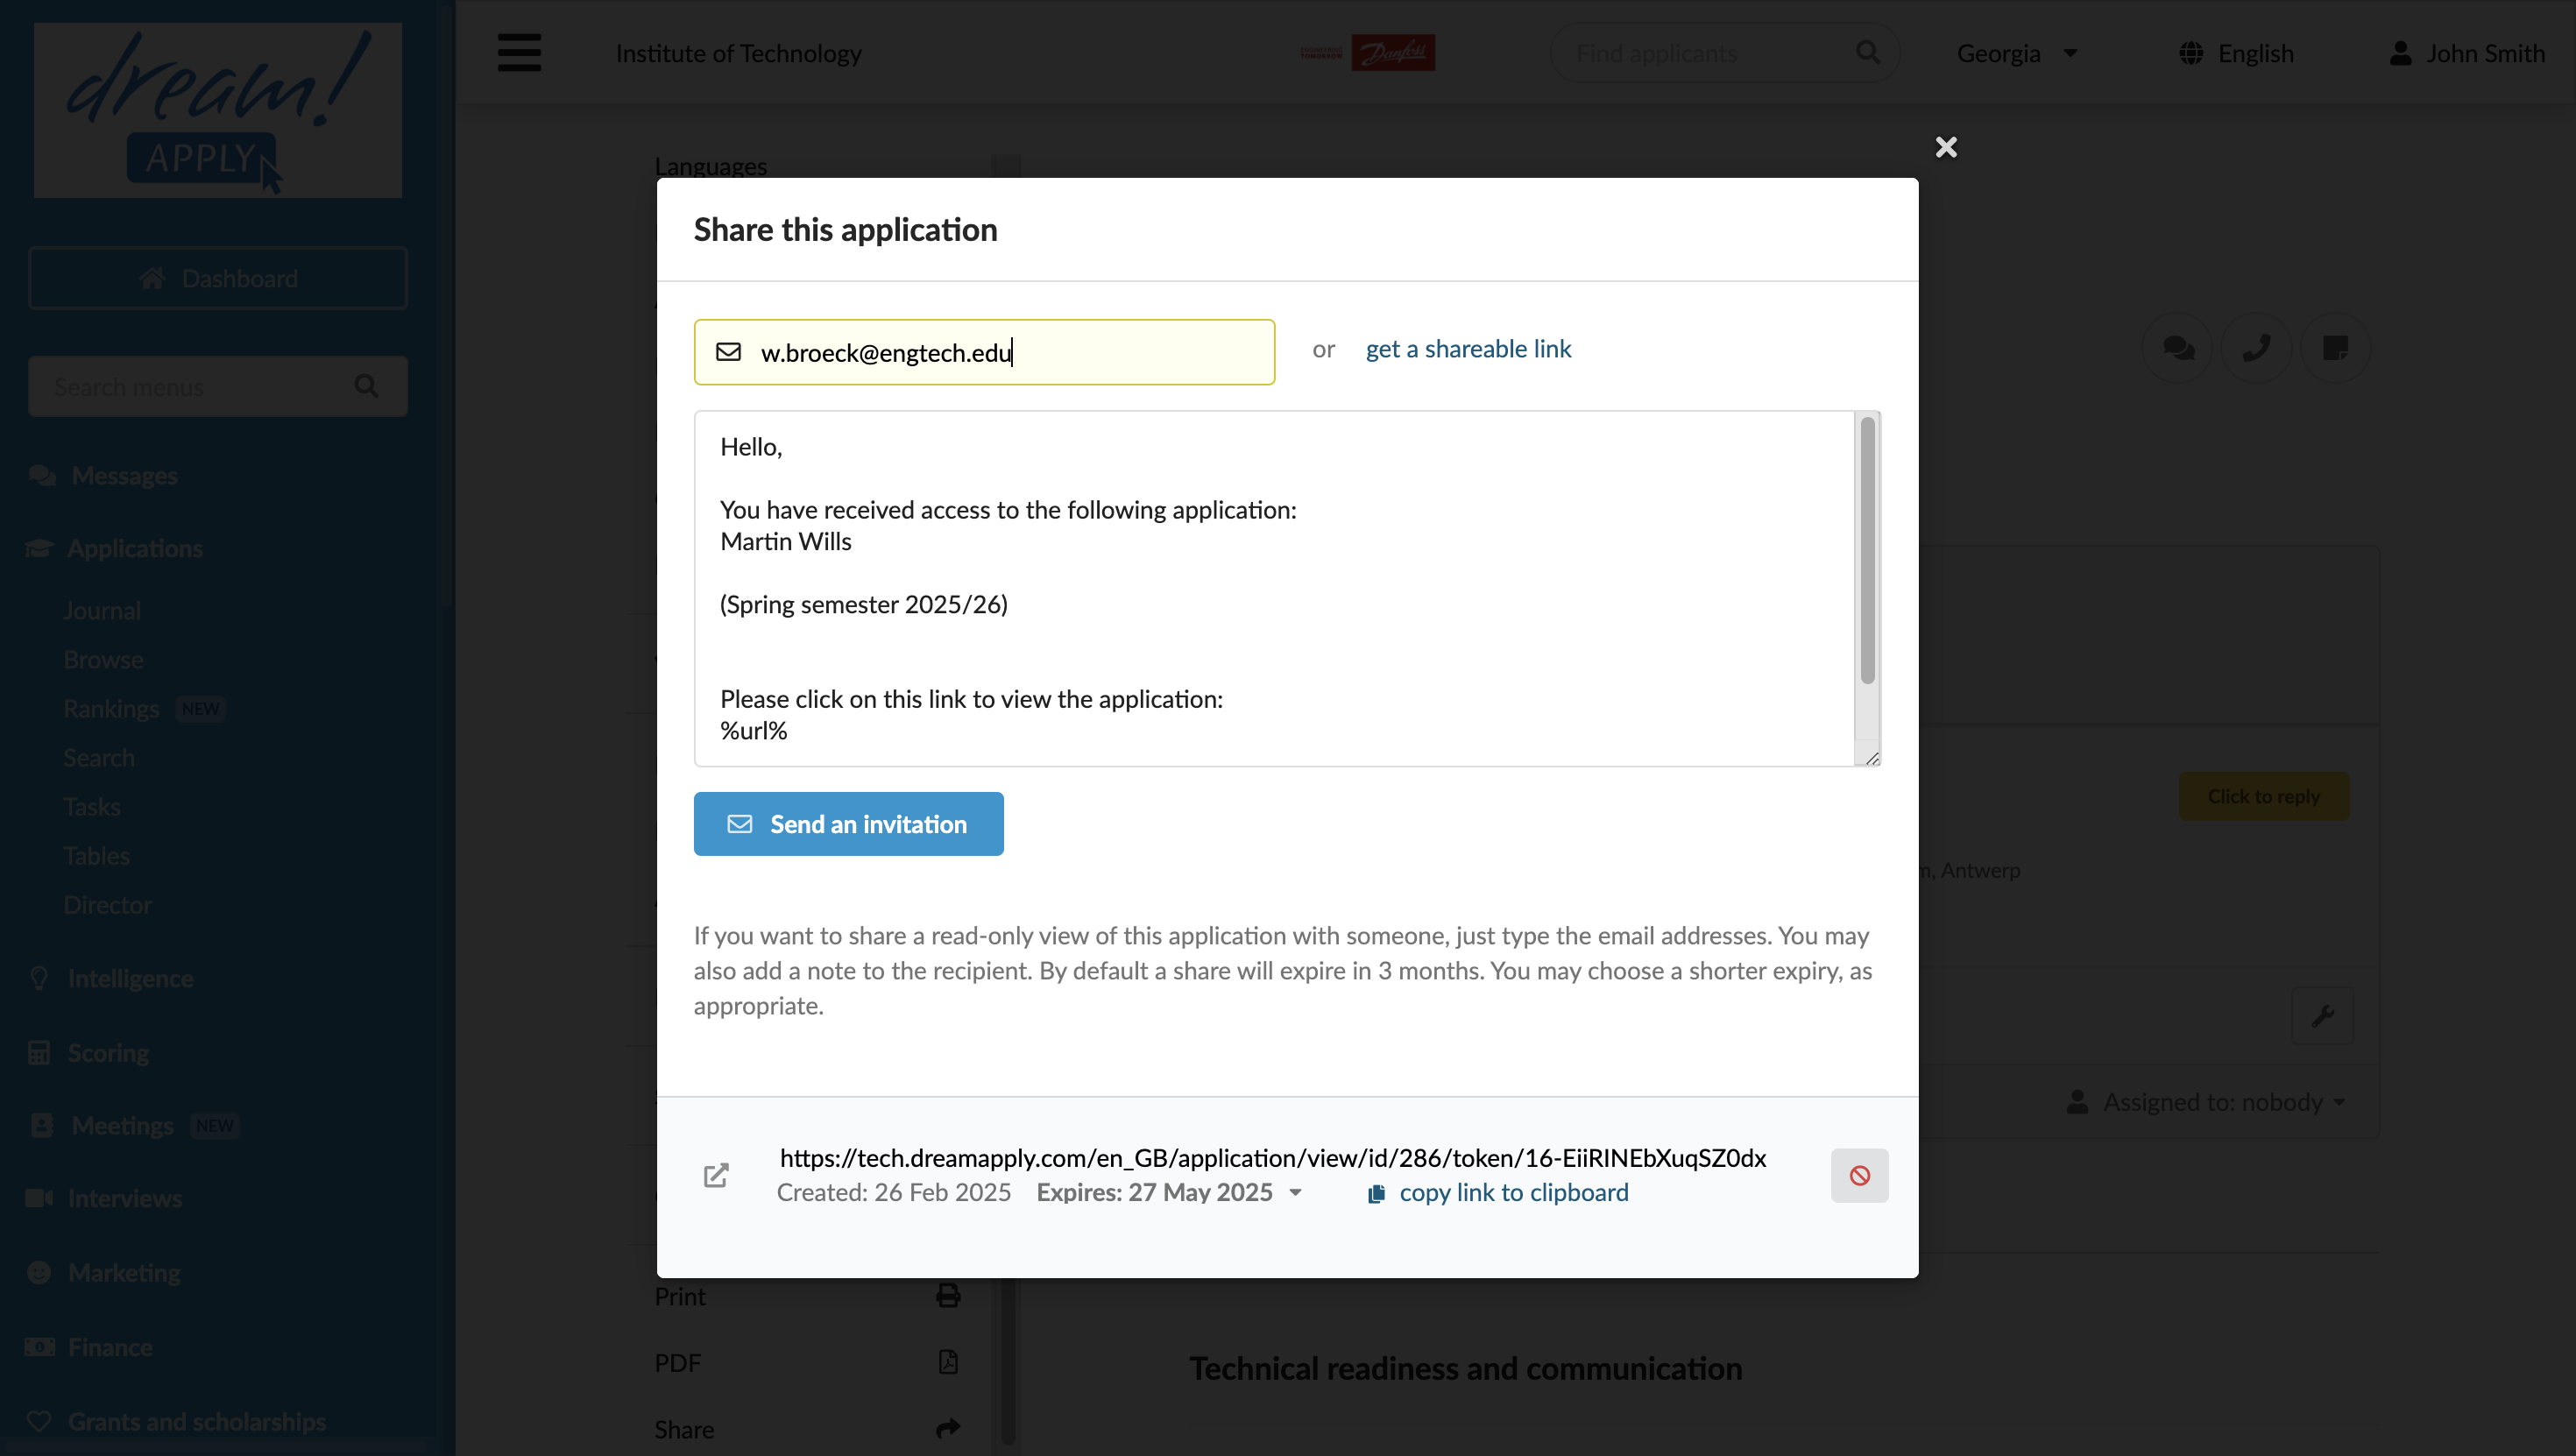Click Institute of Technology title
Viewport: 2576px width, 1456px height.
click(738, 53)
